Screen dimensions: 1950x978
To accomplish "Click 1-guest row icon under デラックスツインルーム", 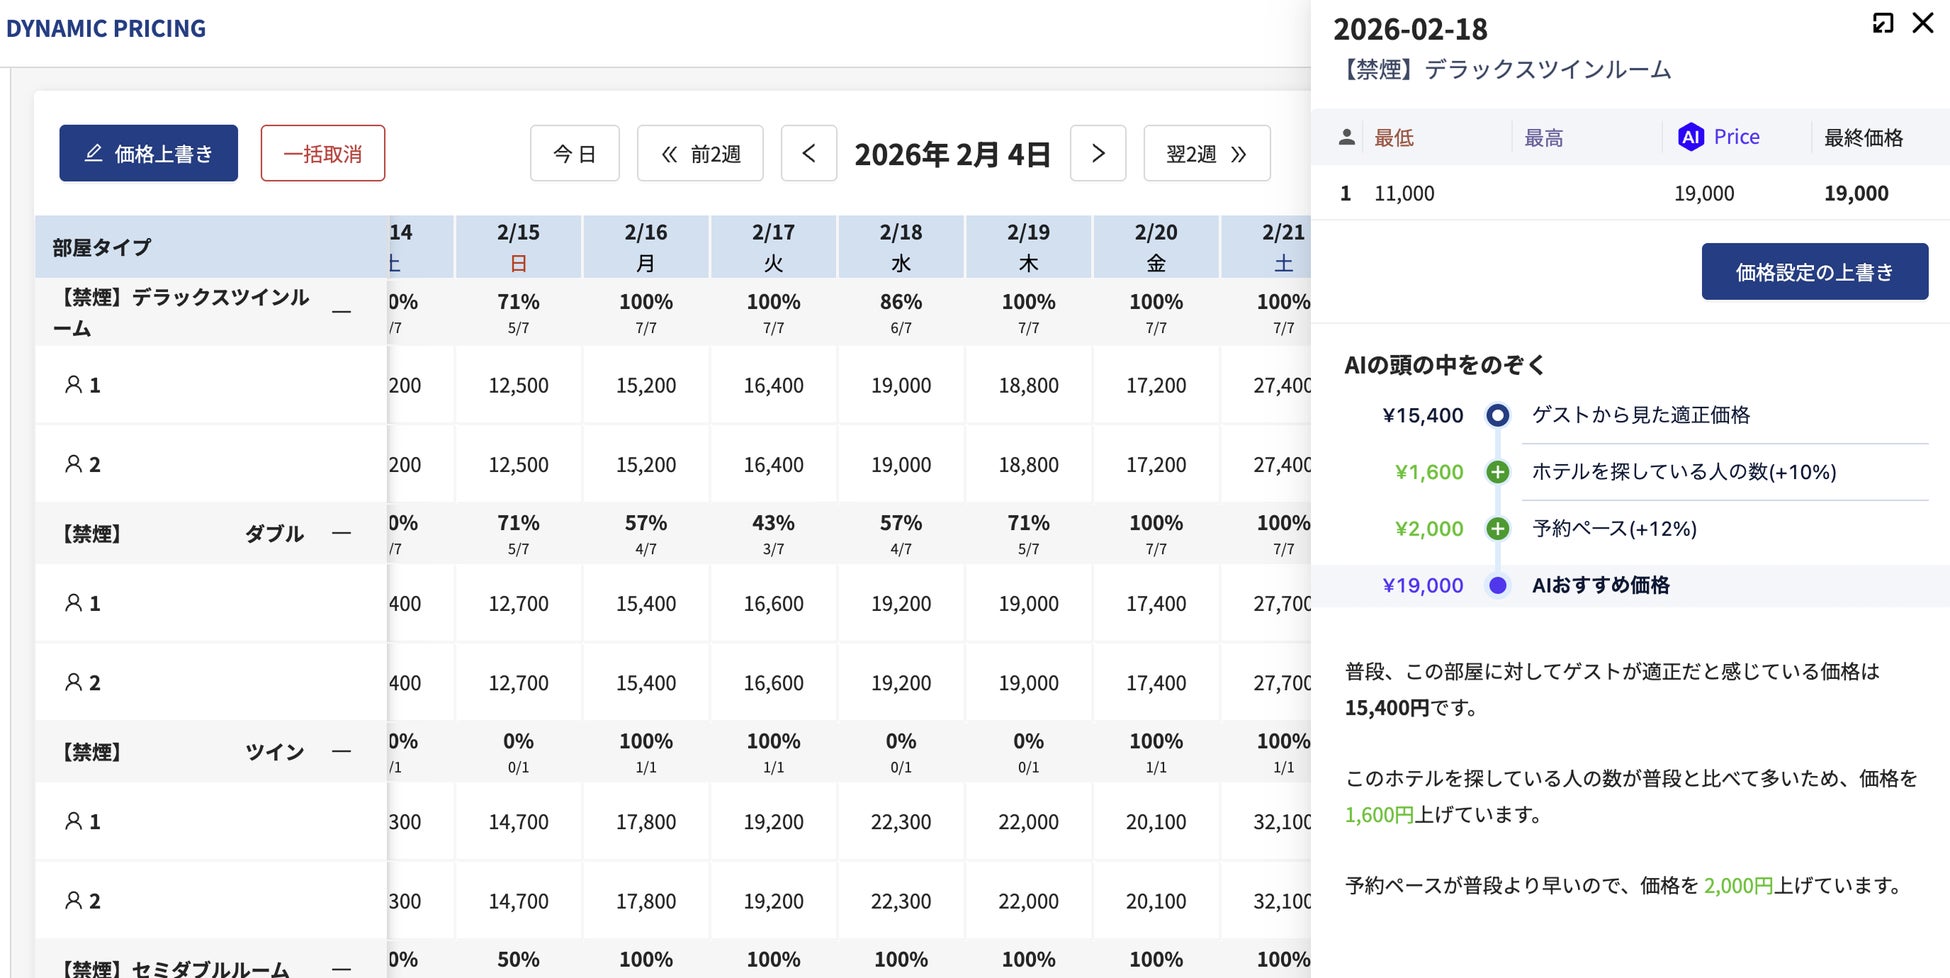I will click(x=73, y=385).
